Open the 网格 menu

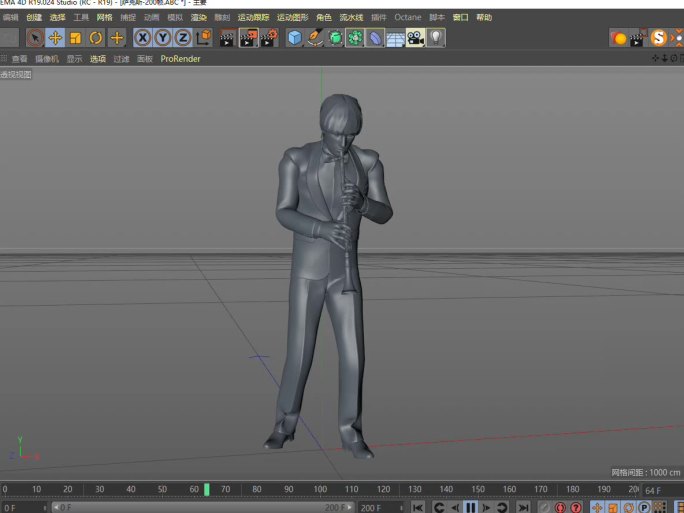[104, 17]
